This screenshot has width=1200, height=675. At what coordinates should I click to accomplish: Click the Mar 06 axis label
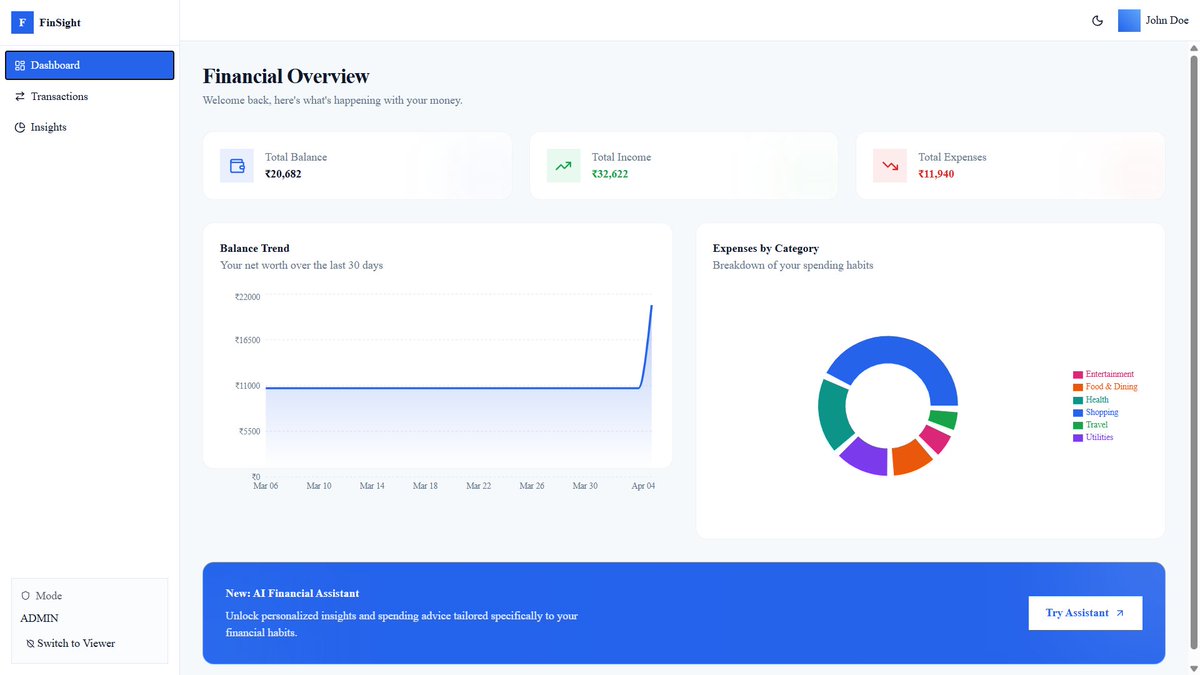(266, 486)
